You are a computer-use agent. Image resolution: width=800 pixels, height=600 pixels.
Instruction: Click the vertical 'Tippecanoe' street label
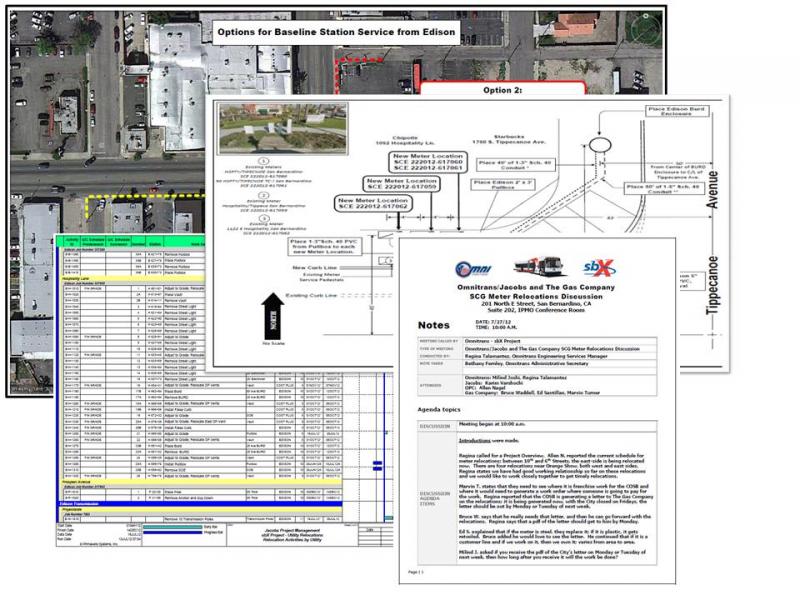[x=712, y=285]
